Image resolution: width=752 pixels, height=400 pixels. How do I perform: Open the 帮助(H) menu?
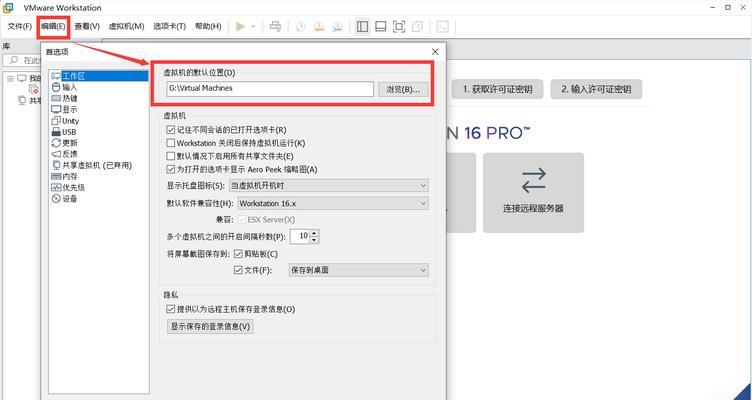[x=208, y=26]
